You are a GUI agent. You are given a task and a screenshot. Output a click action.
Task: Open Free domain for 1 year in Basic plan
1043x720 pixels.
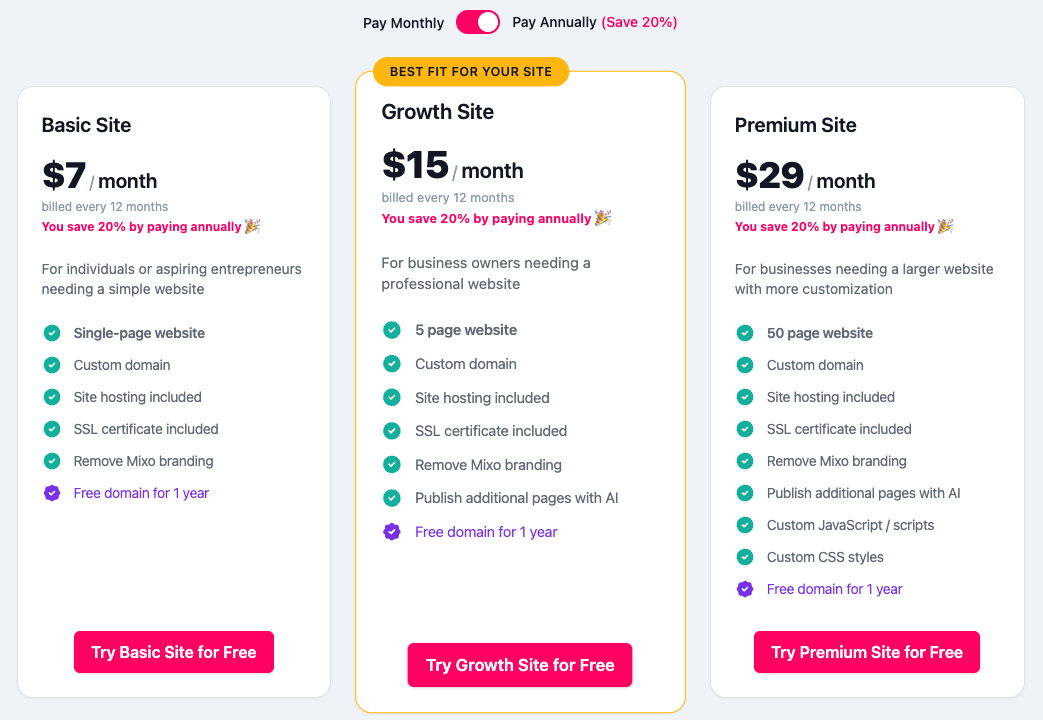[141, 493]
